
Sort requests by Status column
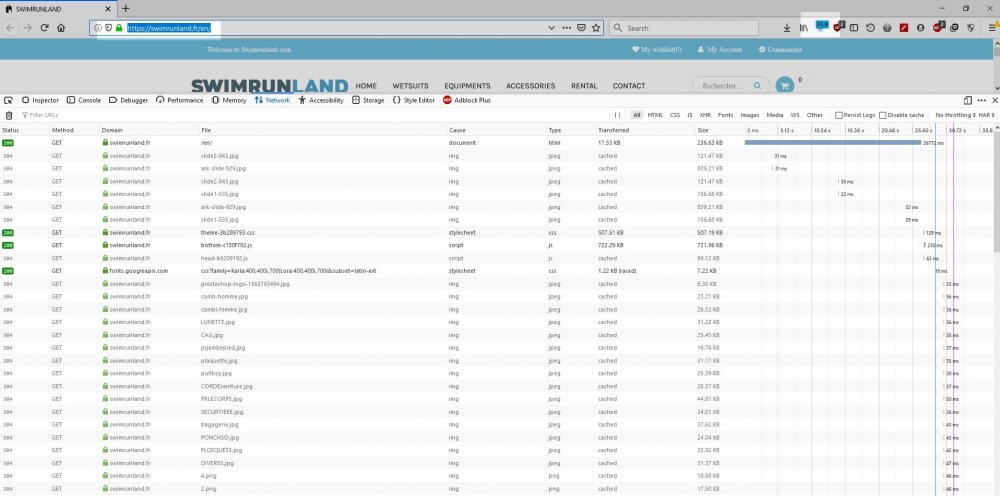(x=25, y=130)
